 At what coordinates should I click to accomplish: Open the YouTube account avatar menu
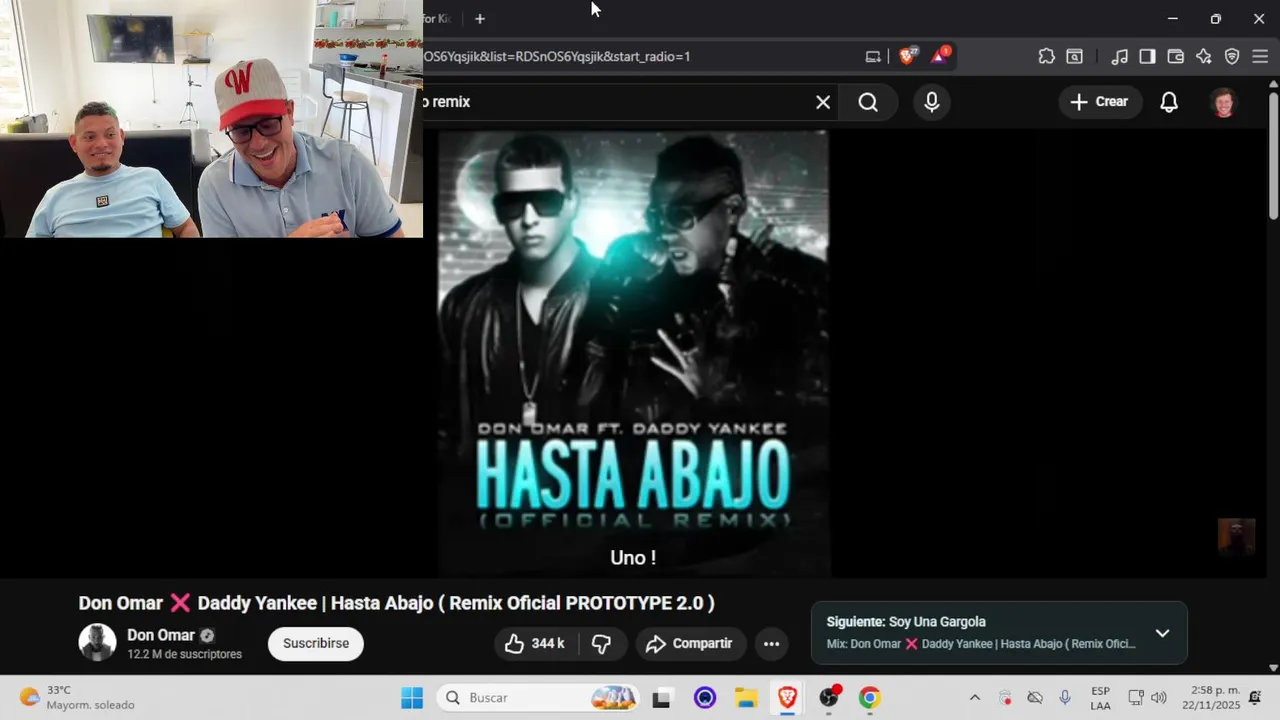[x=1223, y=102]
